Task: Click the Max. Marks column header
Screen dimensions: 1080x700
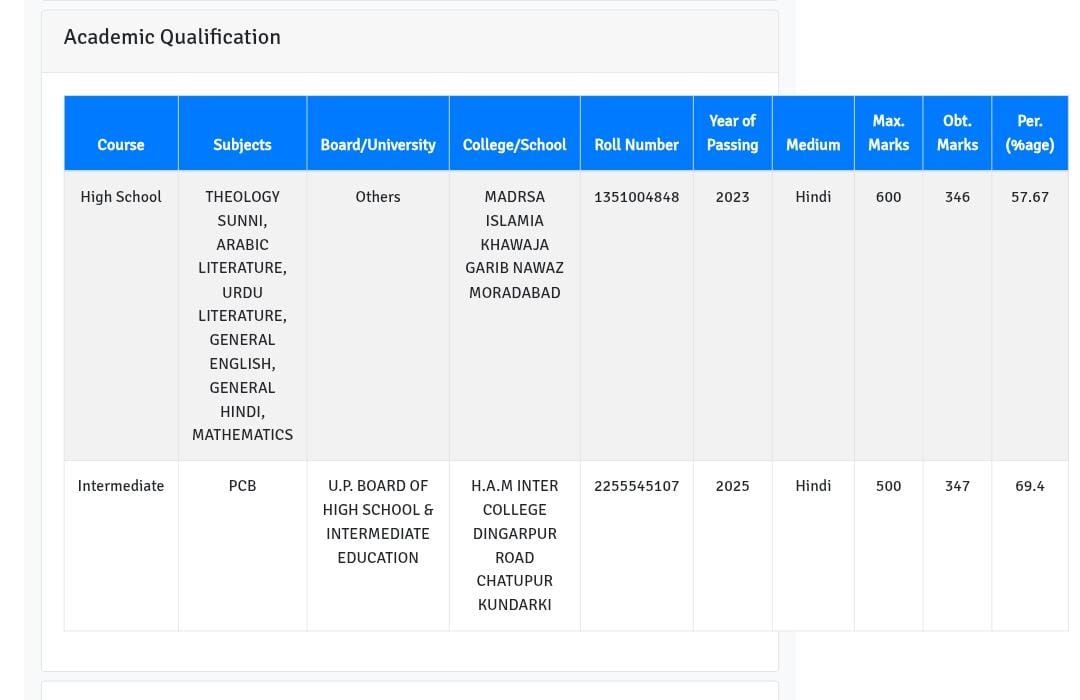Action: pyautogui.click(x=889, y=133)
